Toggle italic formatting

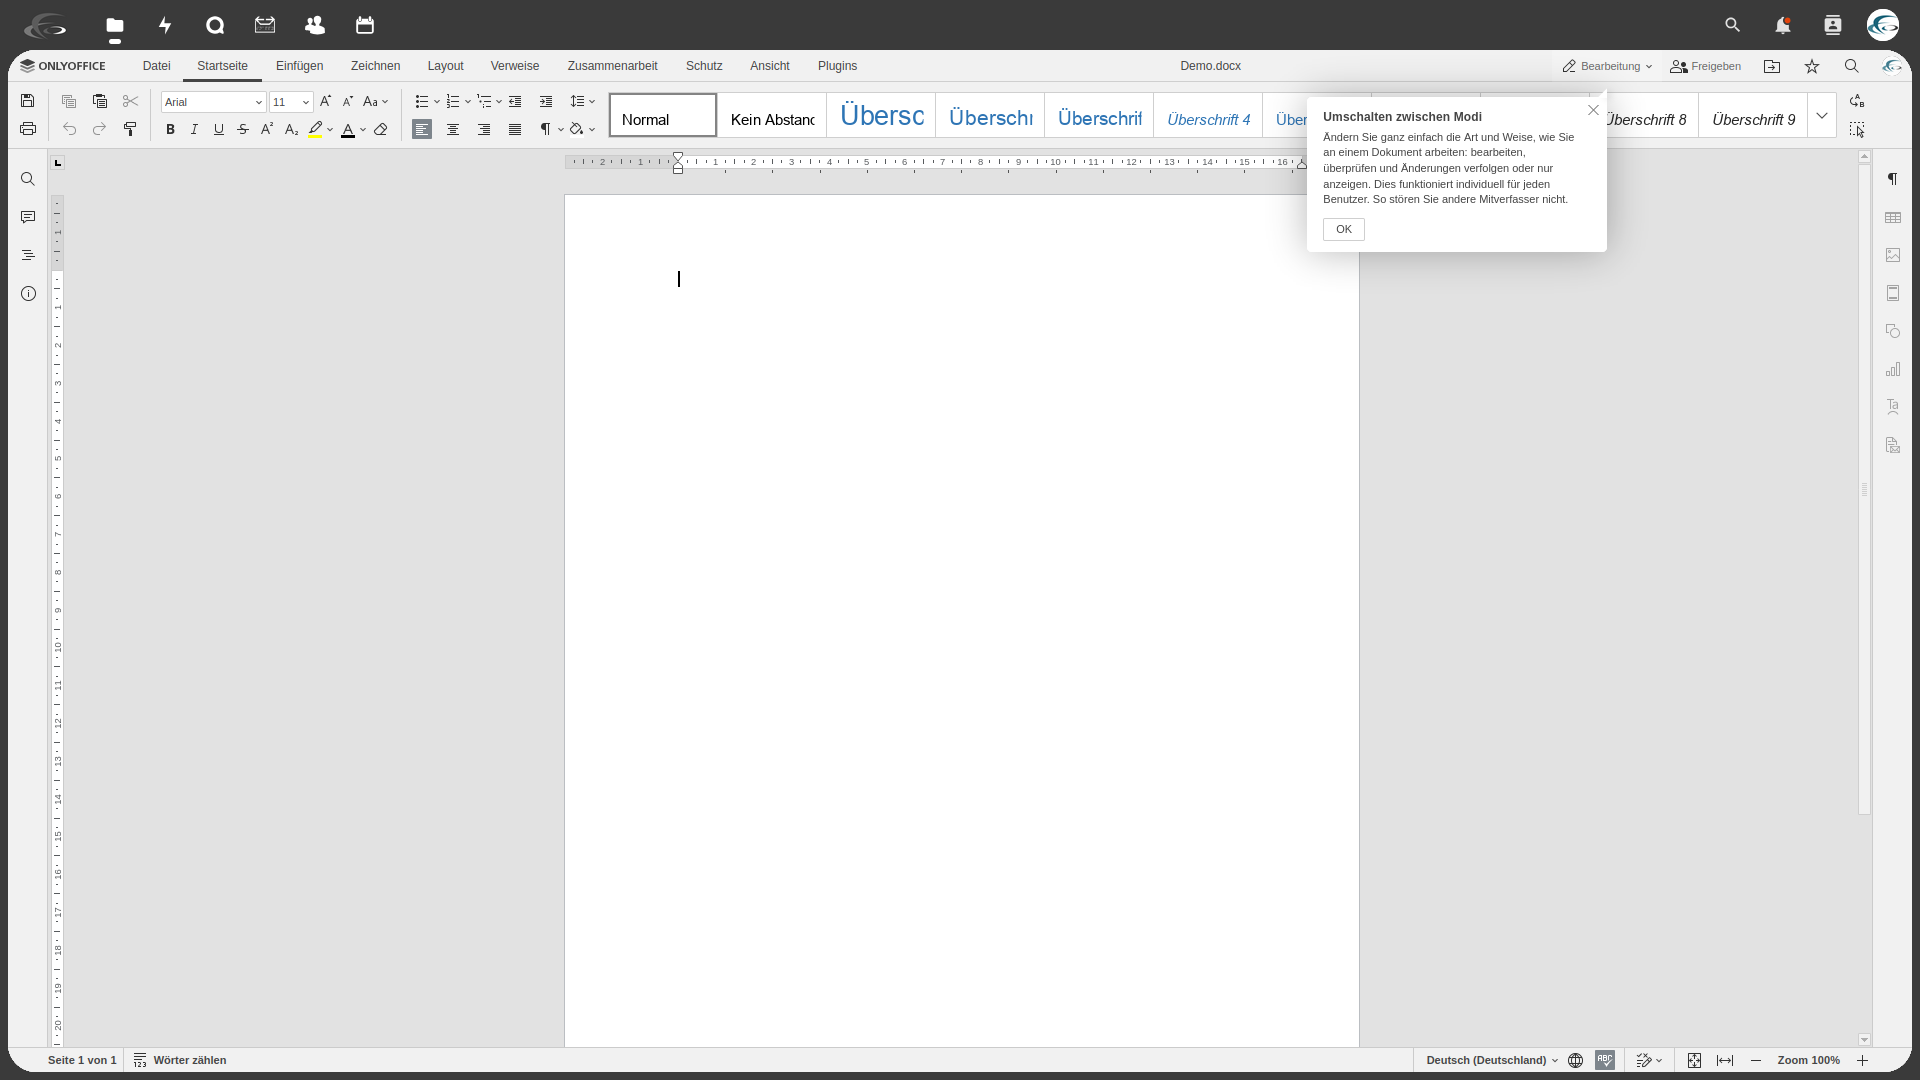pos(194,129)
